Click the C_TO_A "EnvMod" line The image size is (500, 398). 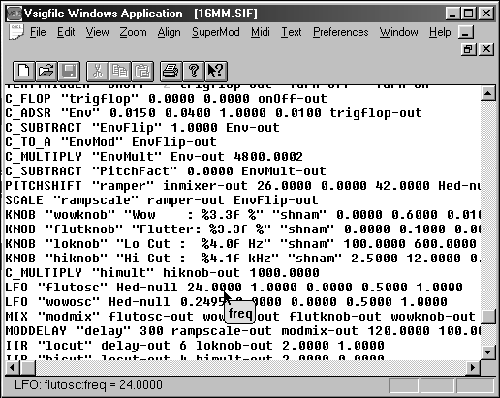click(111, 142)
